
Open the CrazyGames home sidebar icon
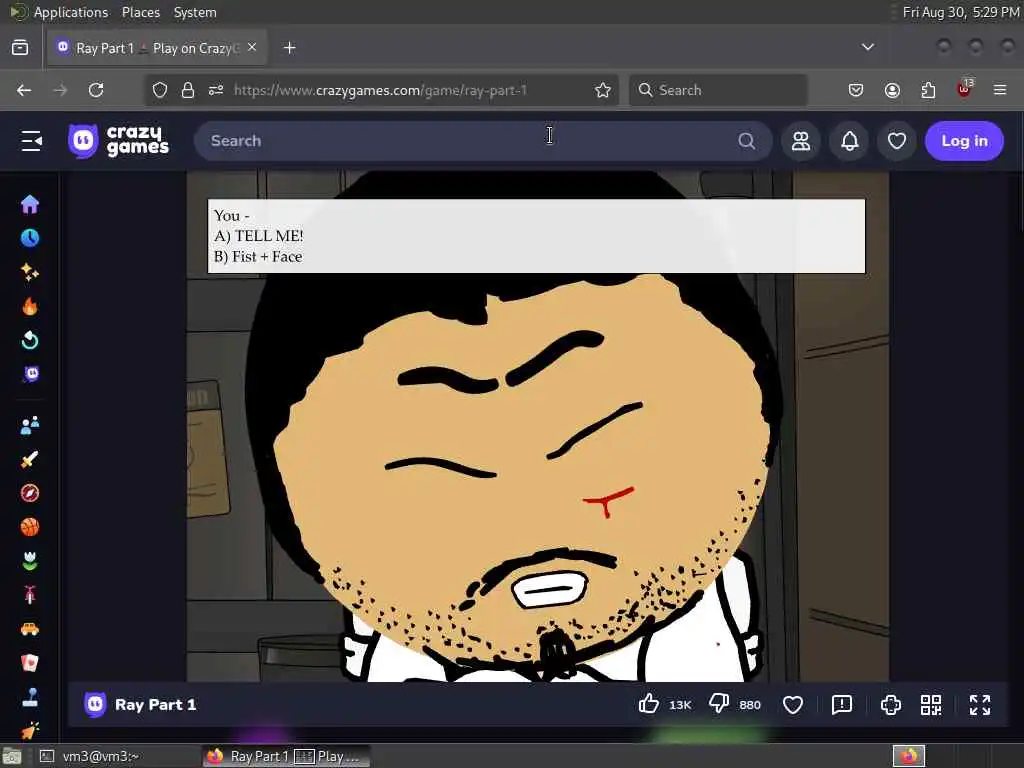coord(30,204)
